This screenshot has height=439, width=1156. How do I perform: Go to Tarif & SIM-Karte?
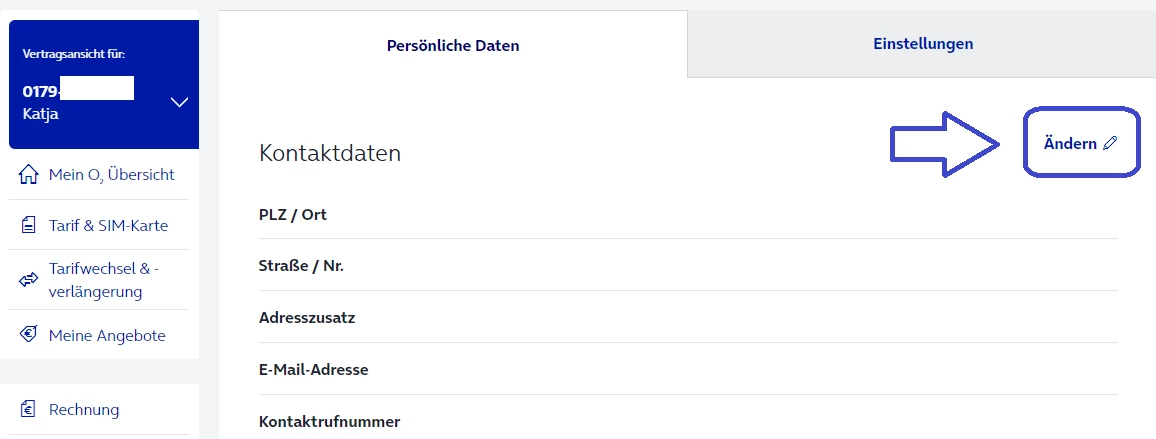[108, 225]
